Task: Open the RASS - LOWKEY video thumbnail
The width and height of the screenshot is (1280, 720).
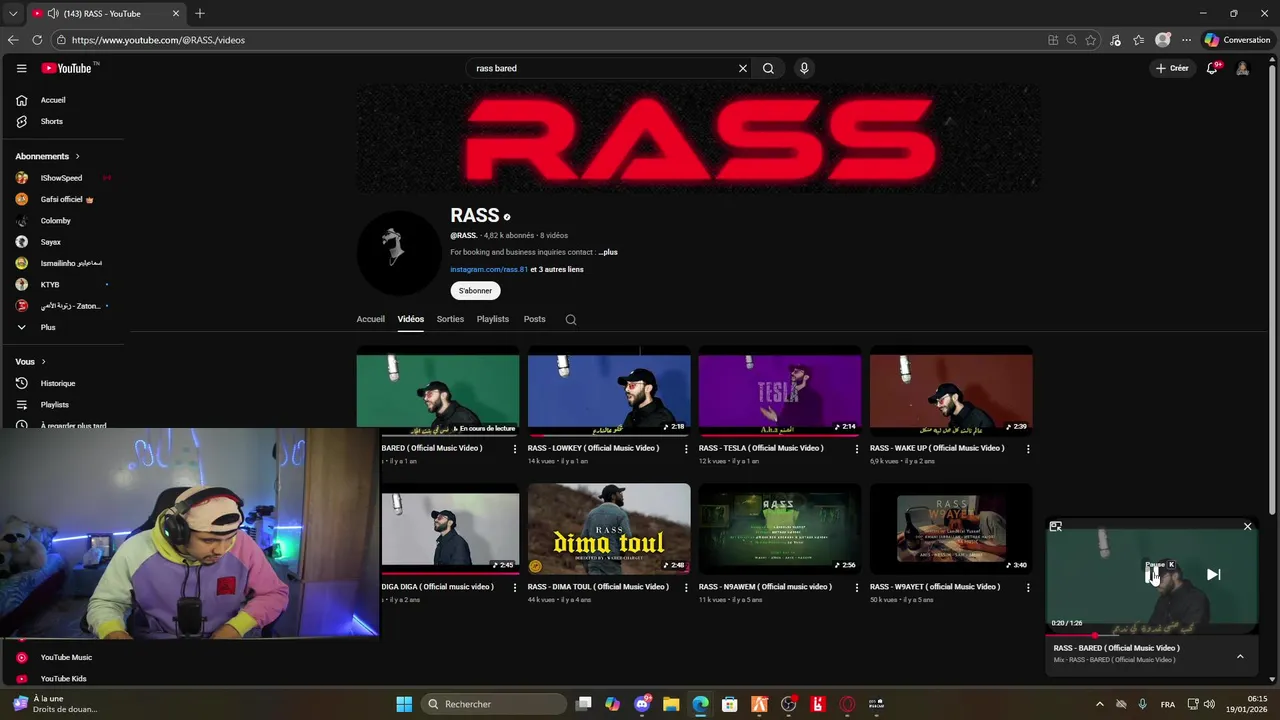Action: click(609, 393)
